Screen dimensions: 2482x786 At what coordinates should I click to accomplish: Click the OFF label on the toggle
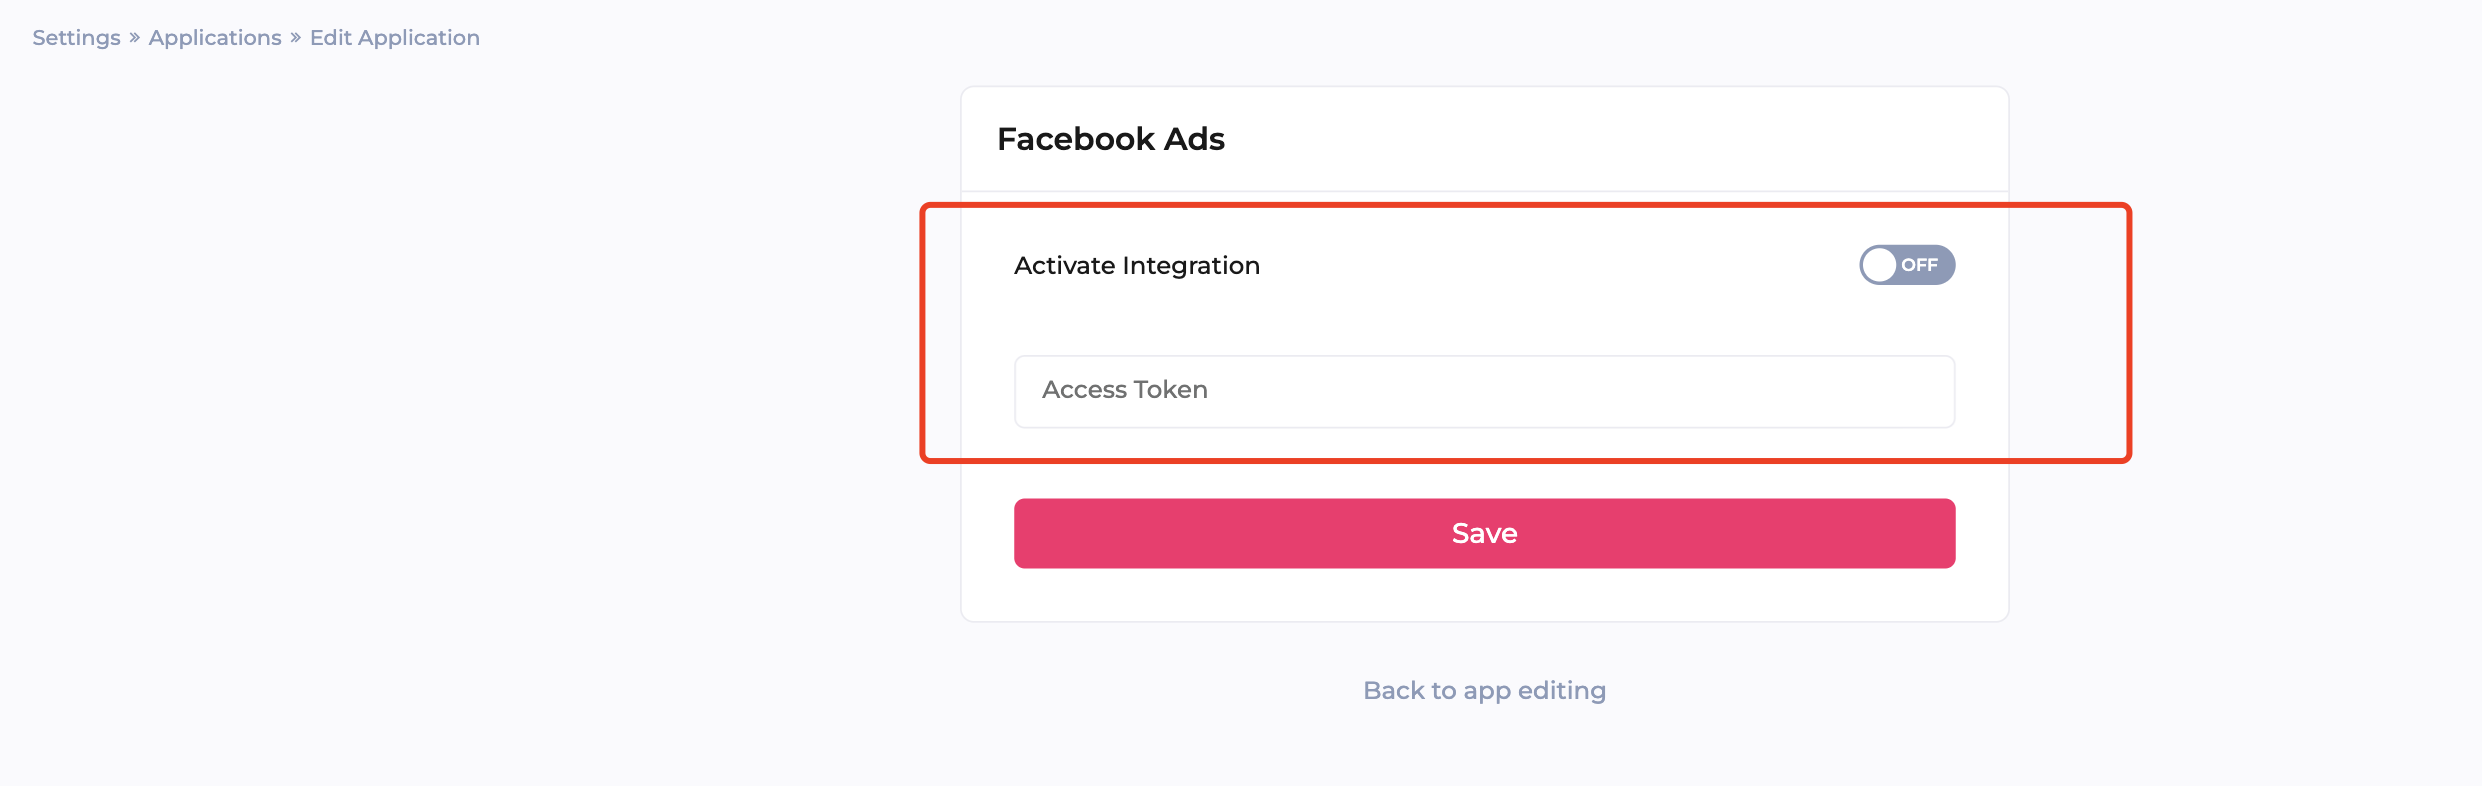(x=1919, y=265)
